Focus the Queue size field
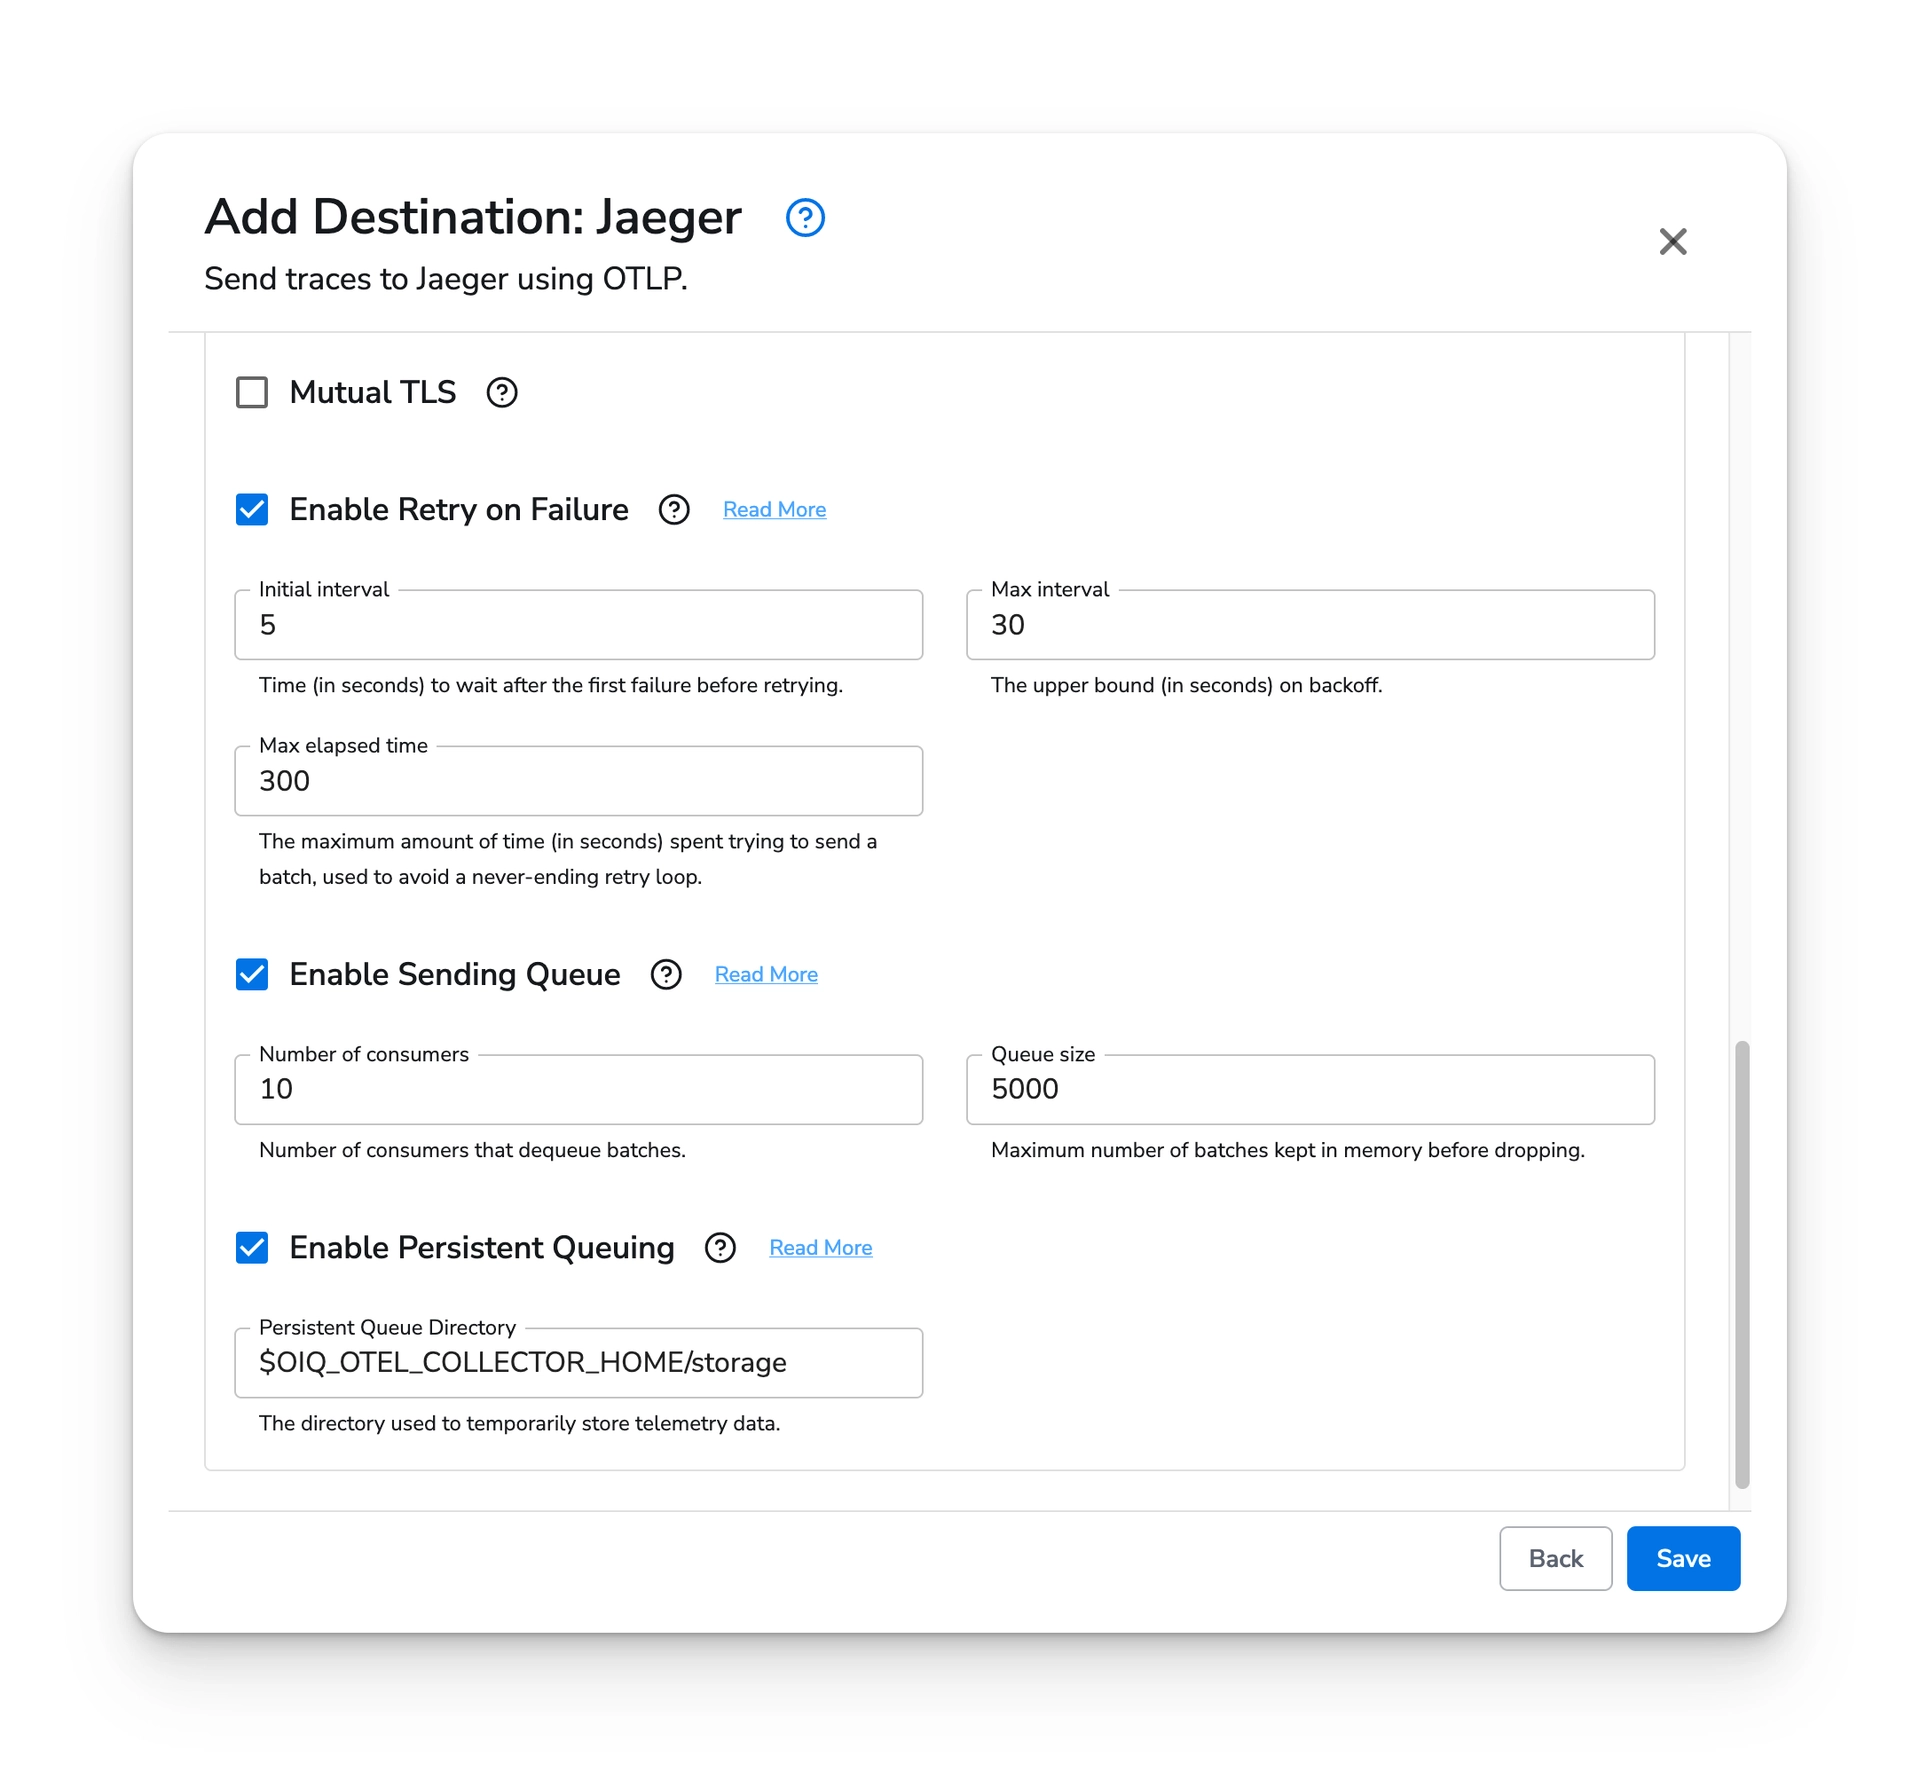1920x1766 pixels. point(1310,1089)
